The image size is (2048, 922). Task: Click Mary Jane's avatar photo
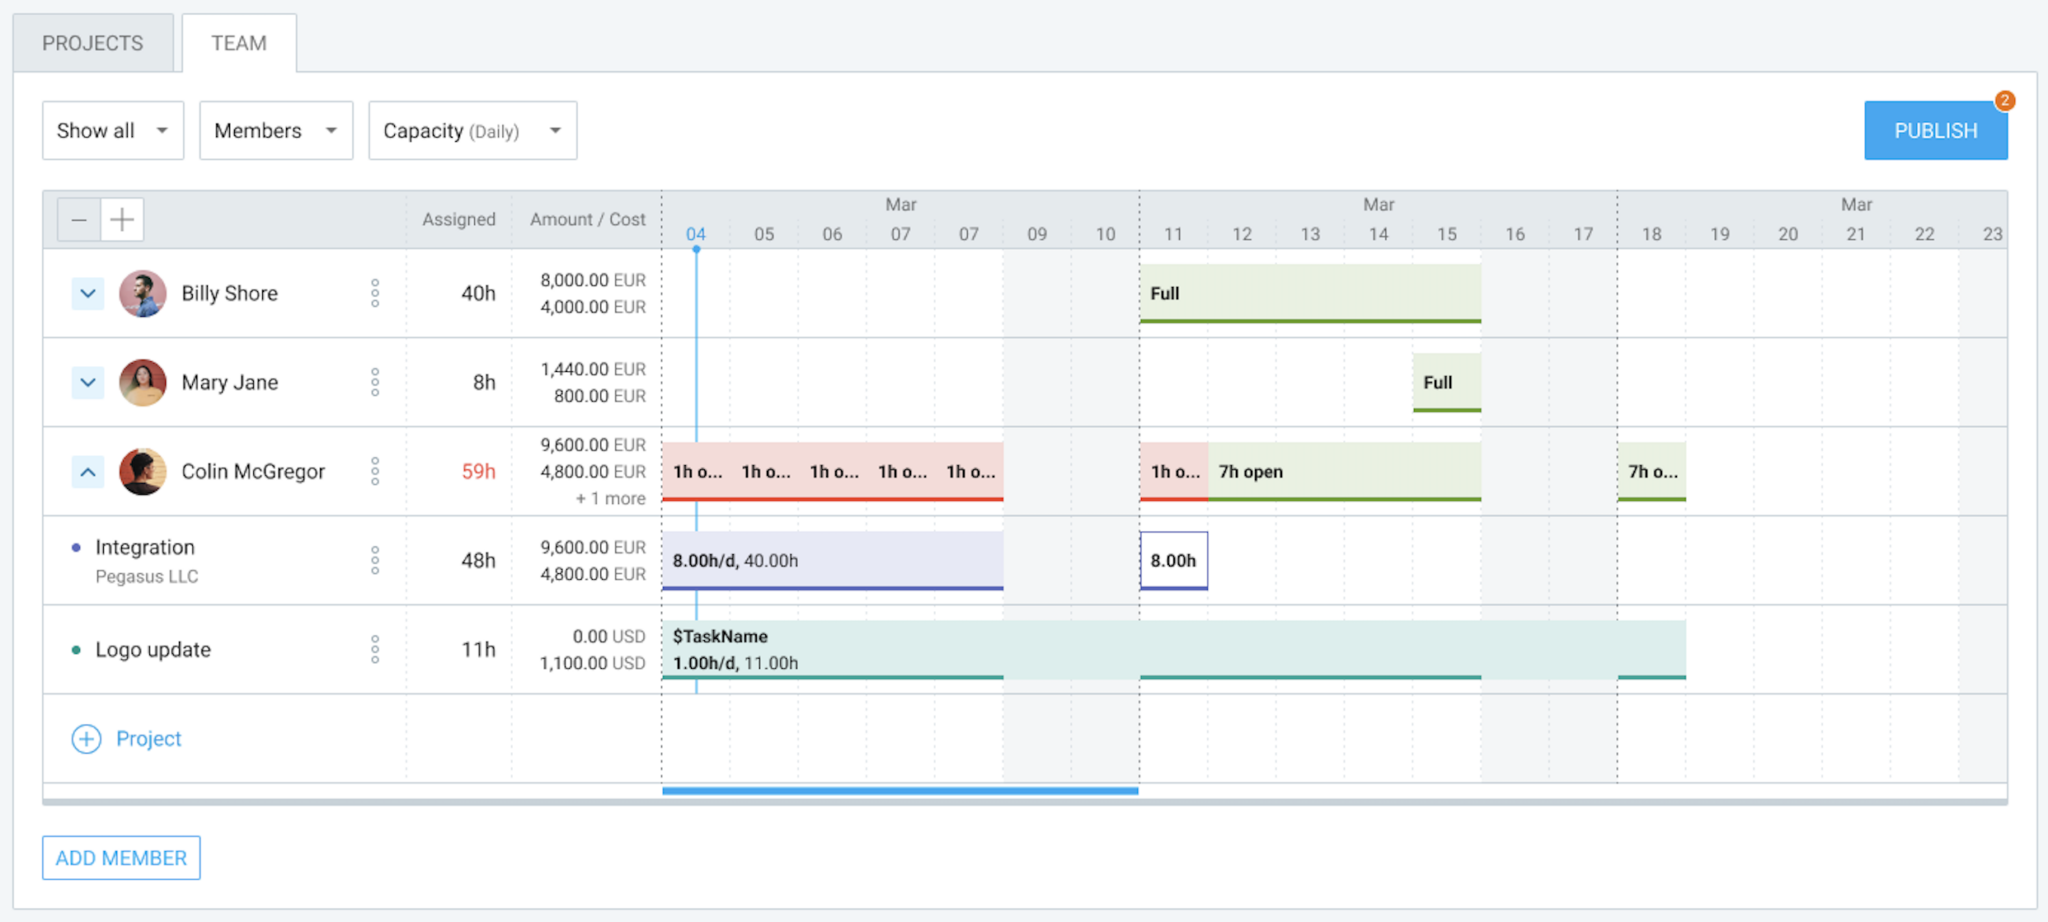[x=142, y=382]
